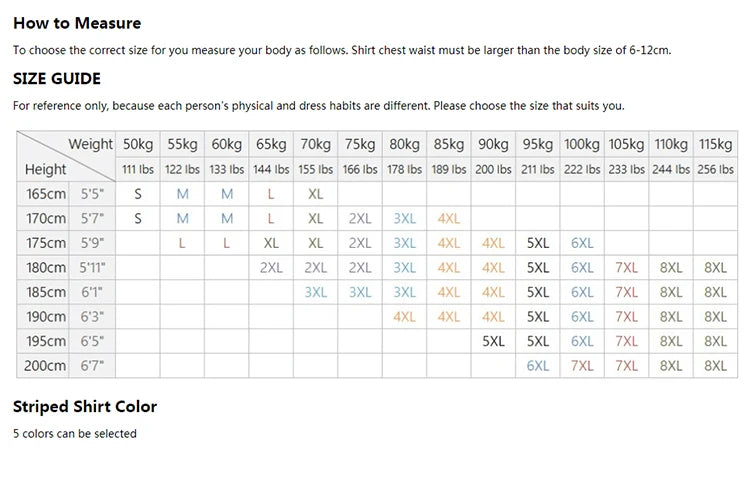This screenshot has height=479, width=750.
Task: Select the 6XL cell in the 200cm row
Action: pyautogui.click(x=538, y=366)
